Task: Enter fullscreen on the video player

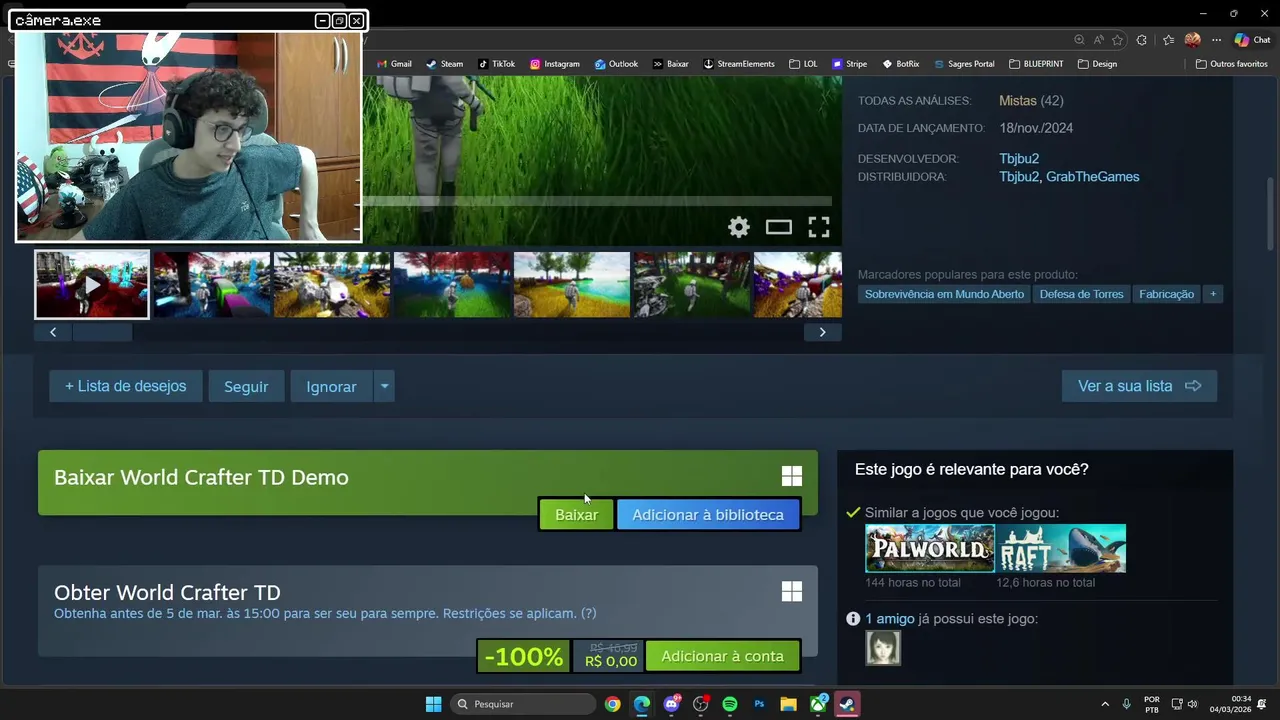Action: (819, 227)
